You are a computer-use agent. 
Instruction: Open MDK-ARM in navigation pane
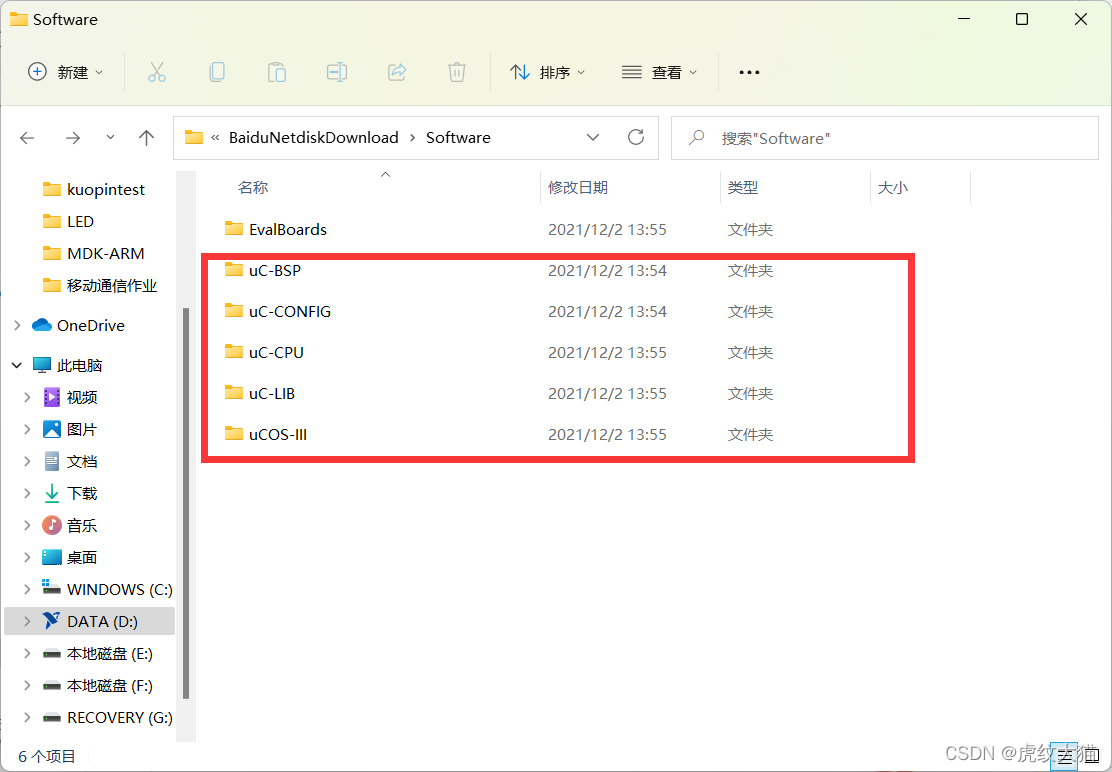coord(106,254)
